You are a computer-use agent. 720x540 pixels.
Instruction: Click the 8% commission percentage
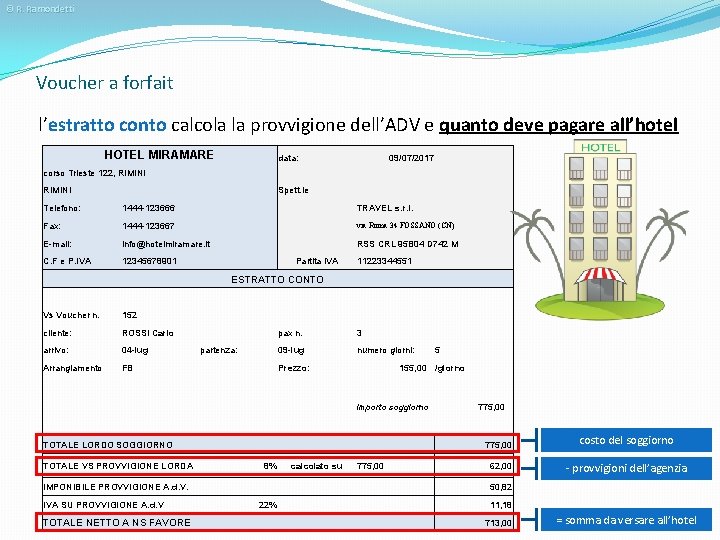[x=270, y=466]
